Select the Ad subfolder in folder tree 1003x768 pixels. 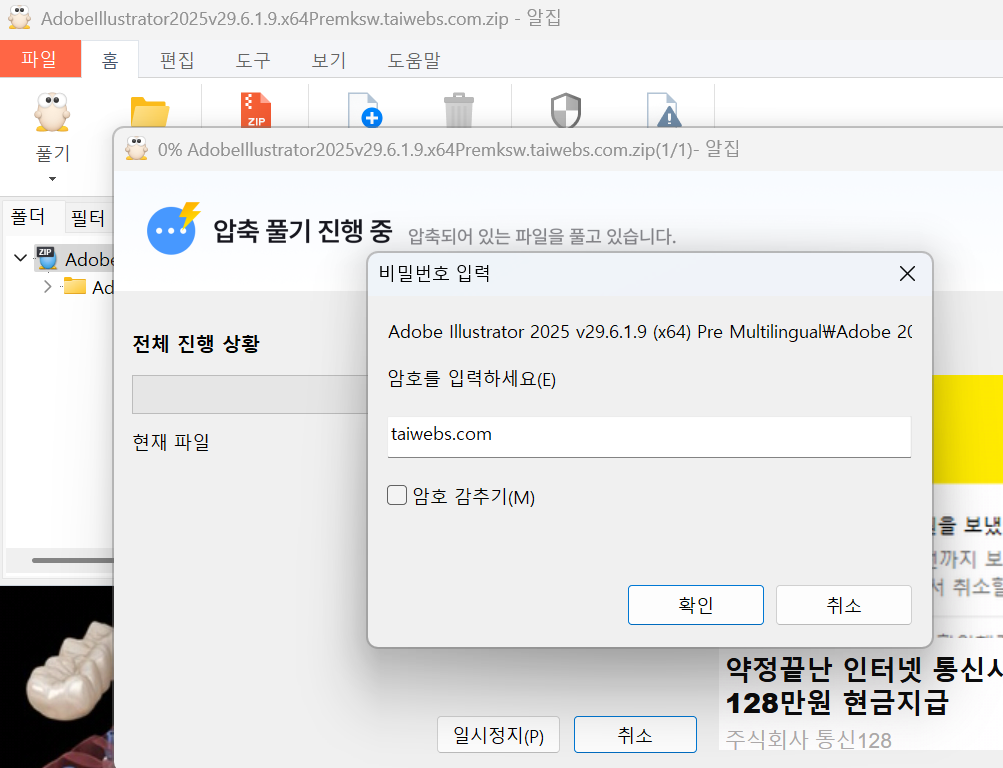(89, 287)
